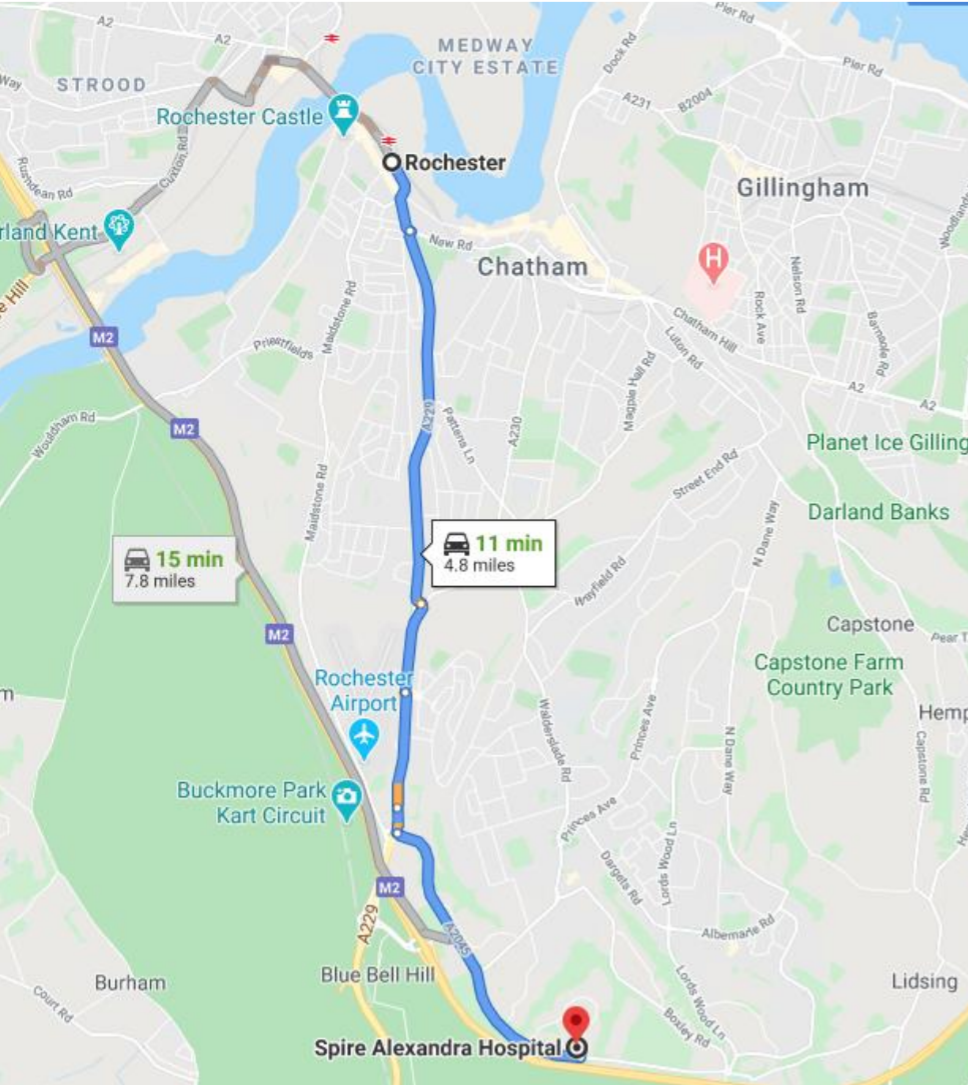Click the M2 road shield near Blue Bell Hill

tap(389, 887)
